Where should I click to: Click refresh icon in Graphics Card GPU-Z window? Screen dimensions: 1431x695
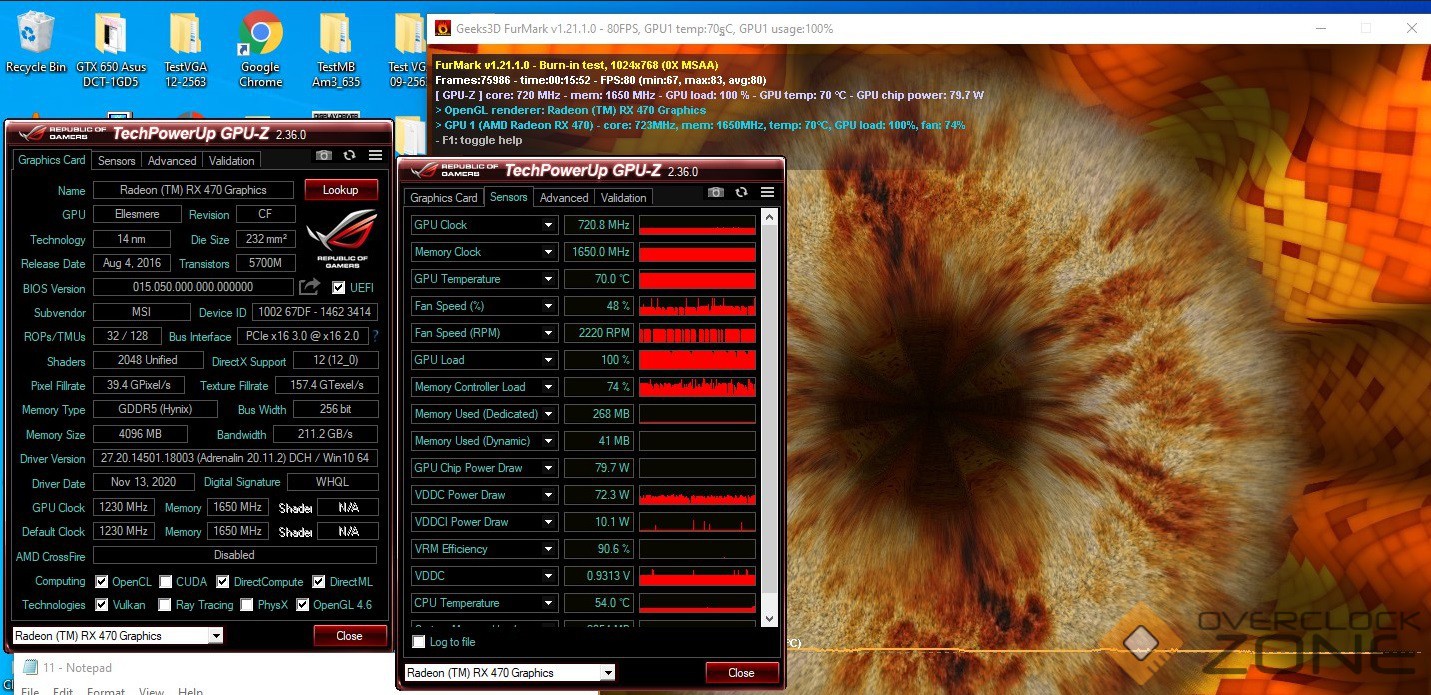coord(349,155)
